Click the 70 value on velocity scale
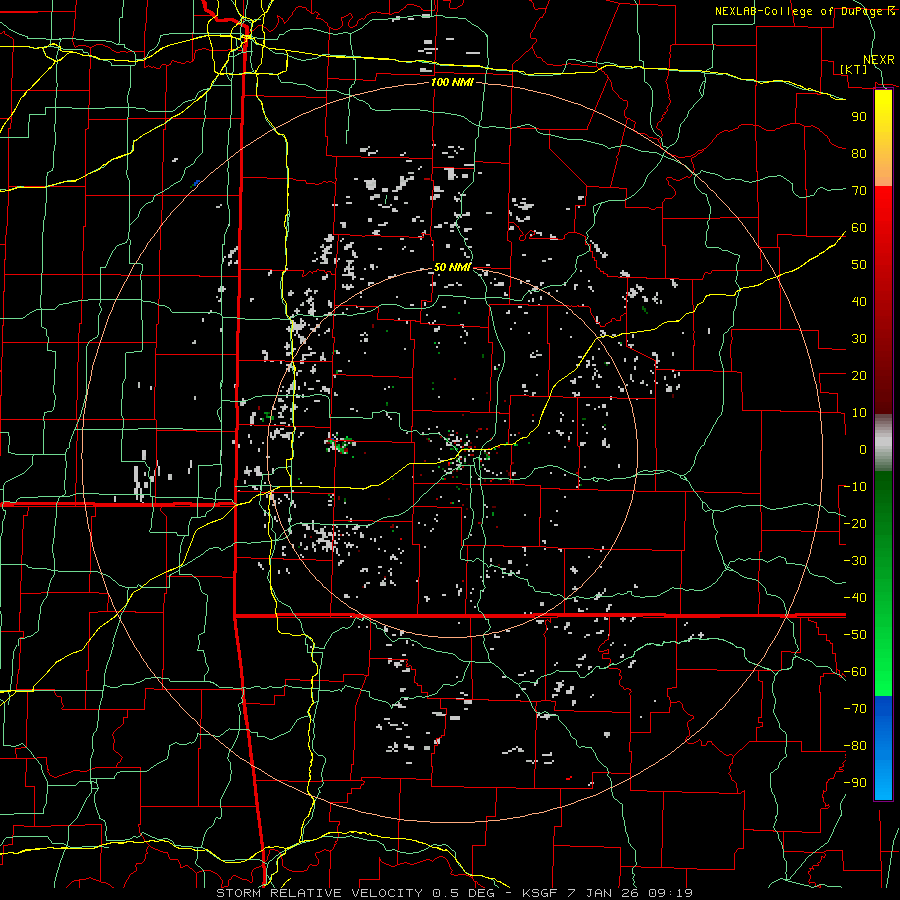 859,191
